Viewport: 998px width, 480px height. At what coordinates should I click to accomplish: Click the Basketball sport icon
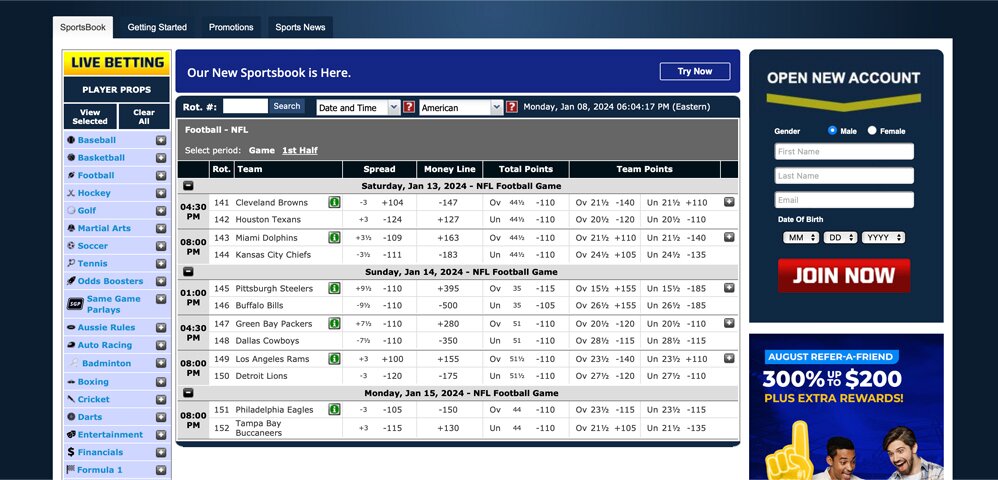tap(71, 158)
